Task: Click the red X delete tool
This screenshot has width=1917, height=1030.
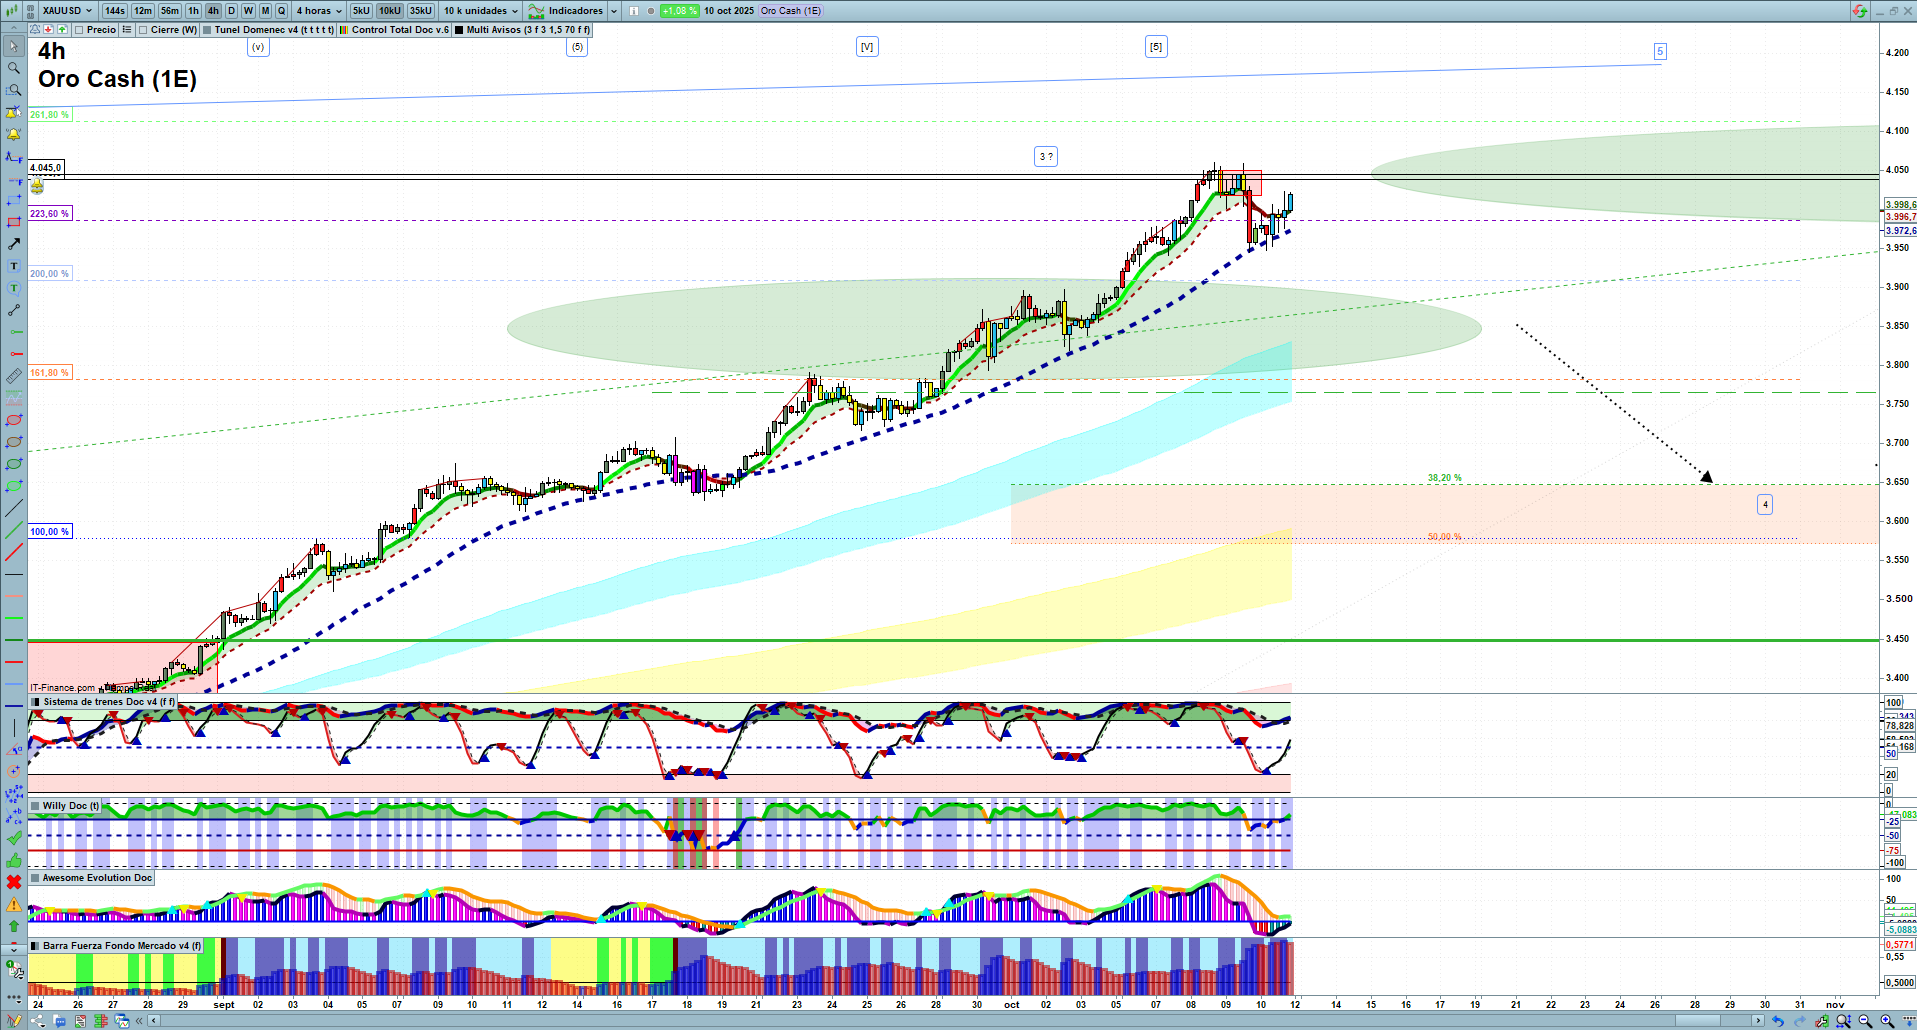Action: click(14, 882)
